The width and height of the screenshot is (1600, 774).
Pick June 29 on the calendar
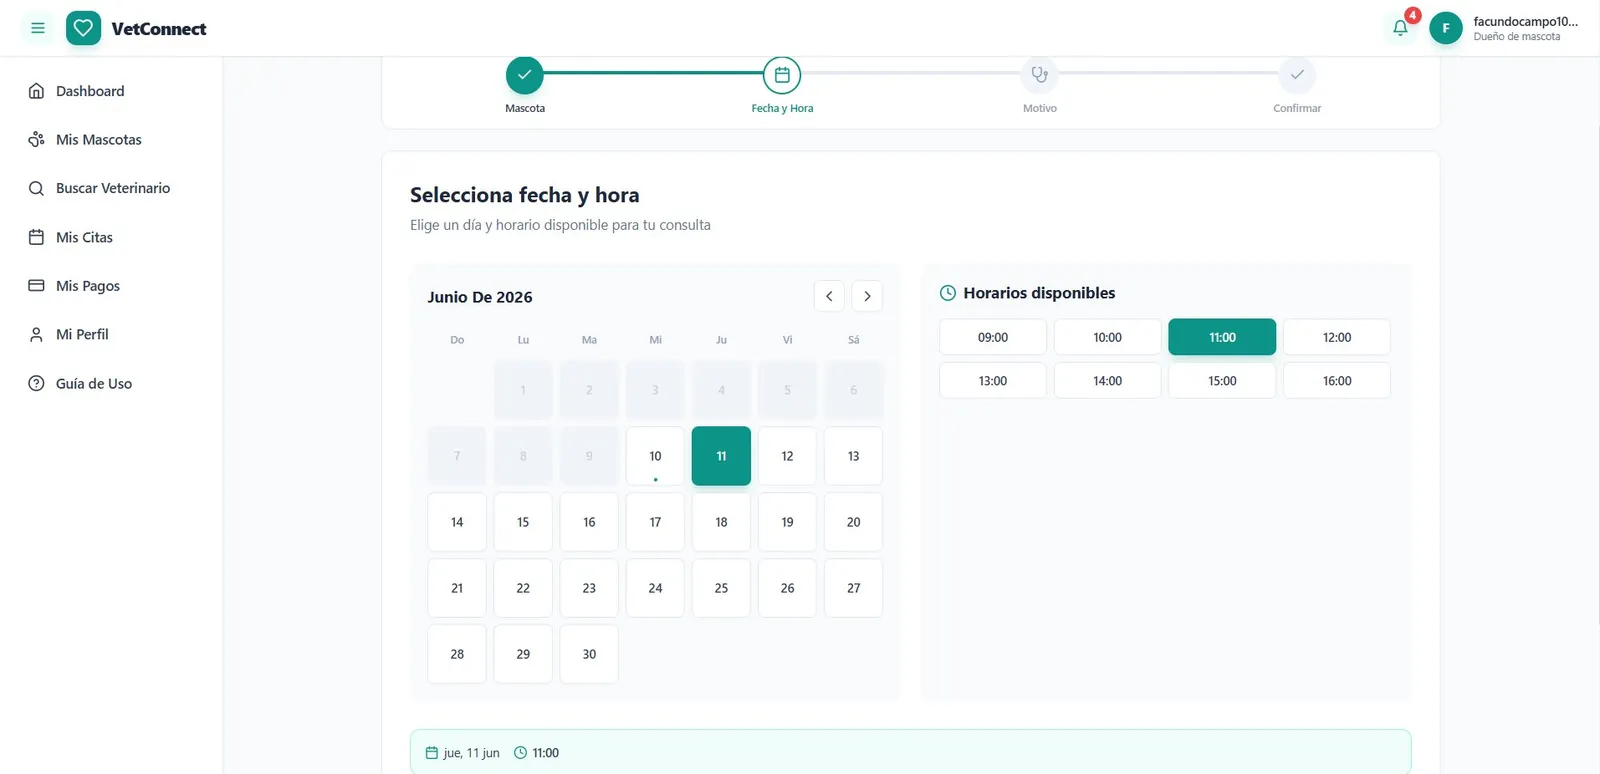coord(523,654)
